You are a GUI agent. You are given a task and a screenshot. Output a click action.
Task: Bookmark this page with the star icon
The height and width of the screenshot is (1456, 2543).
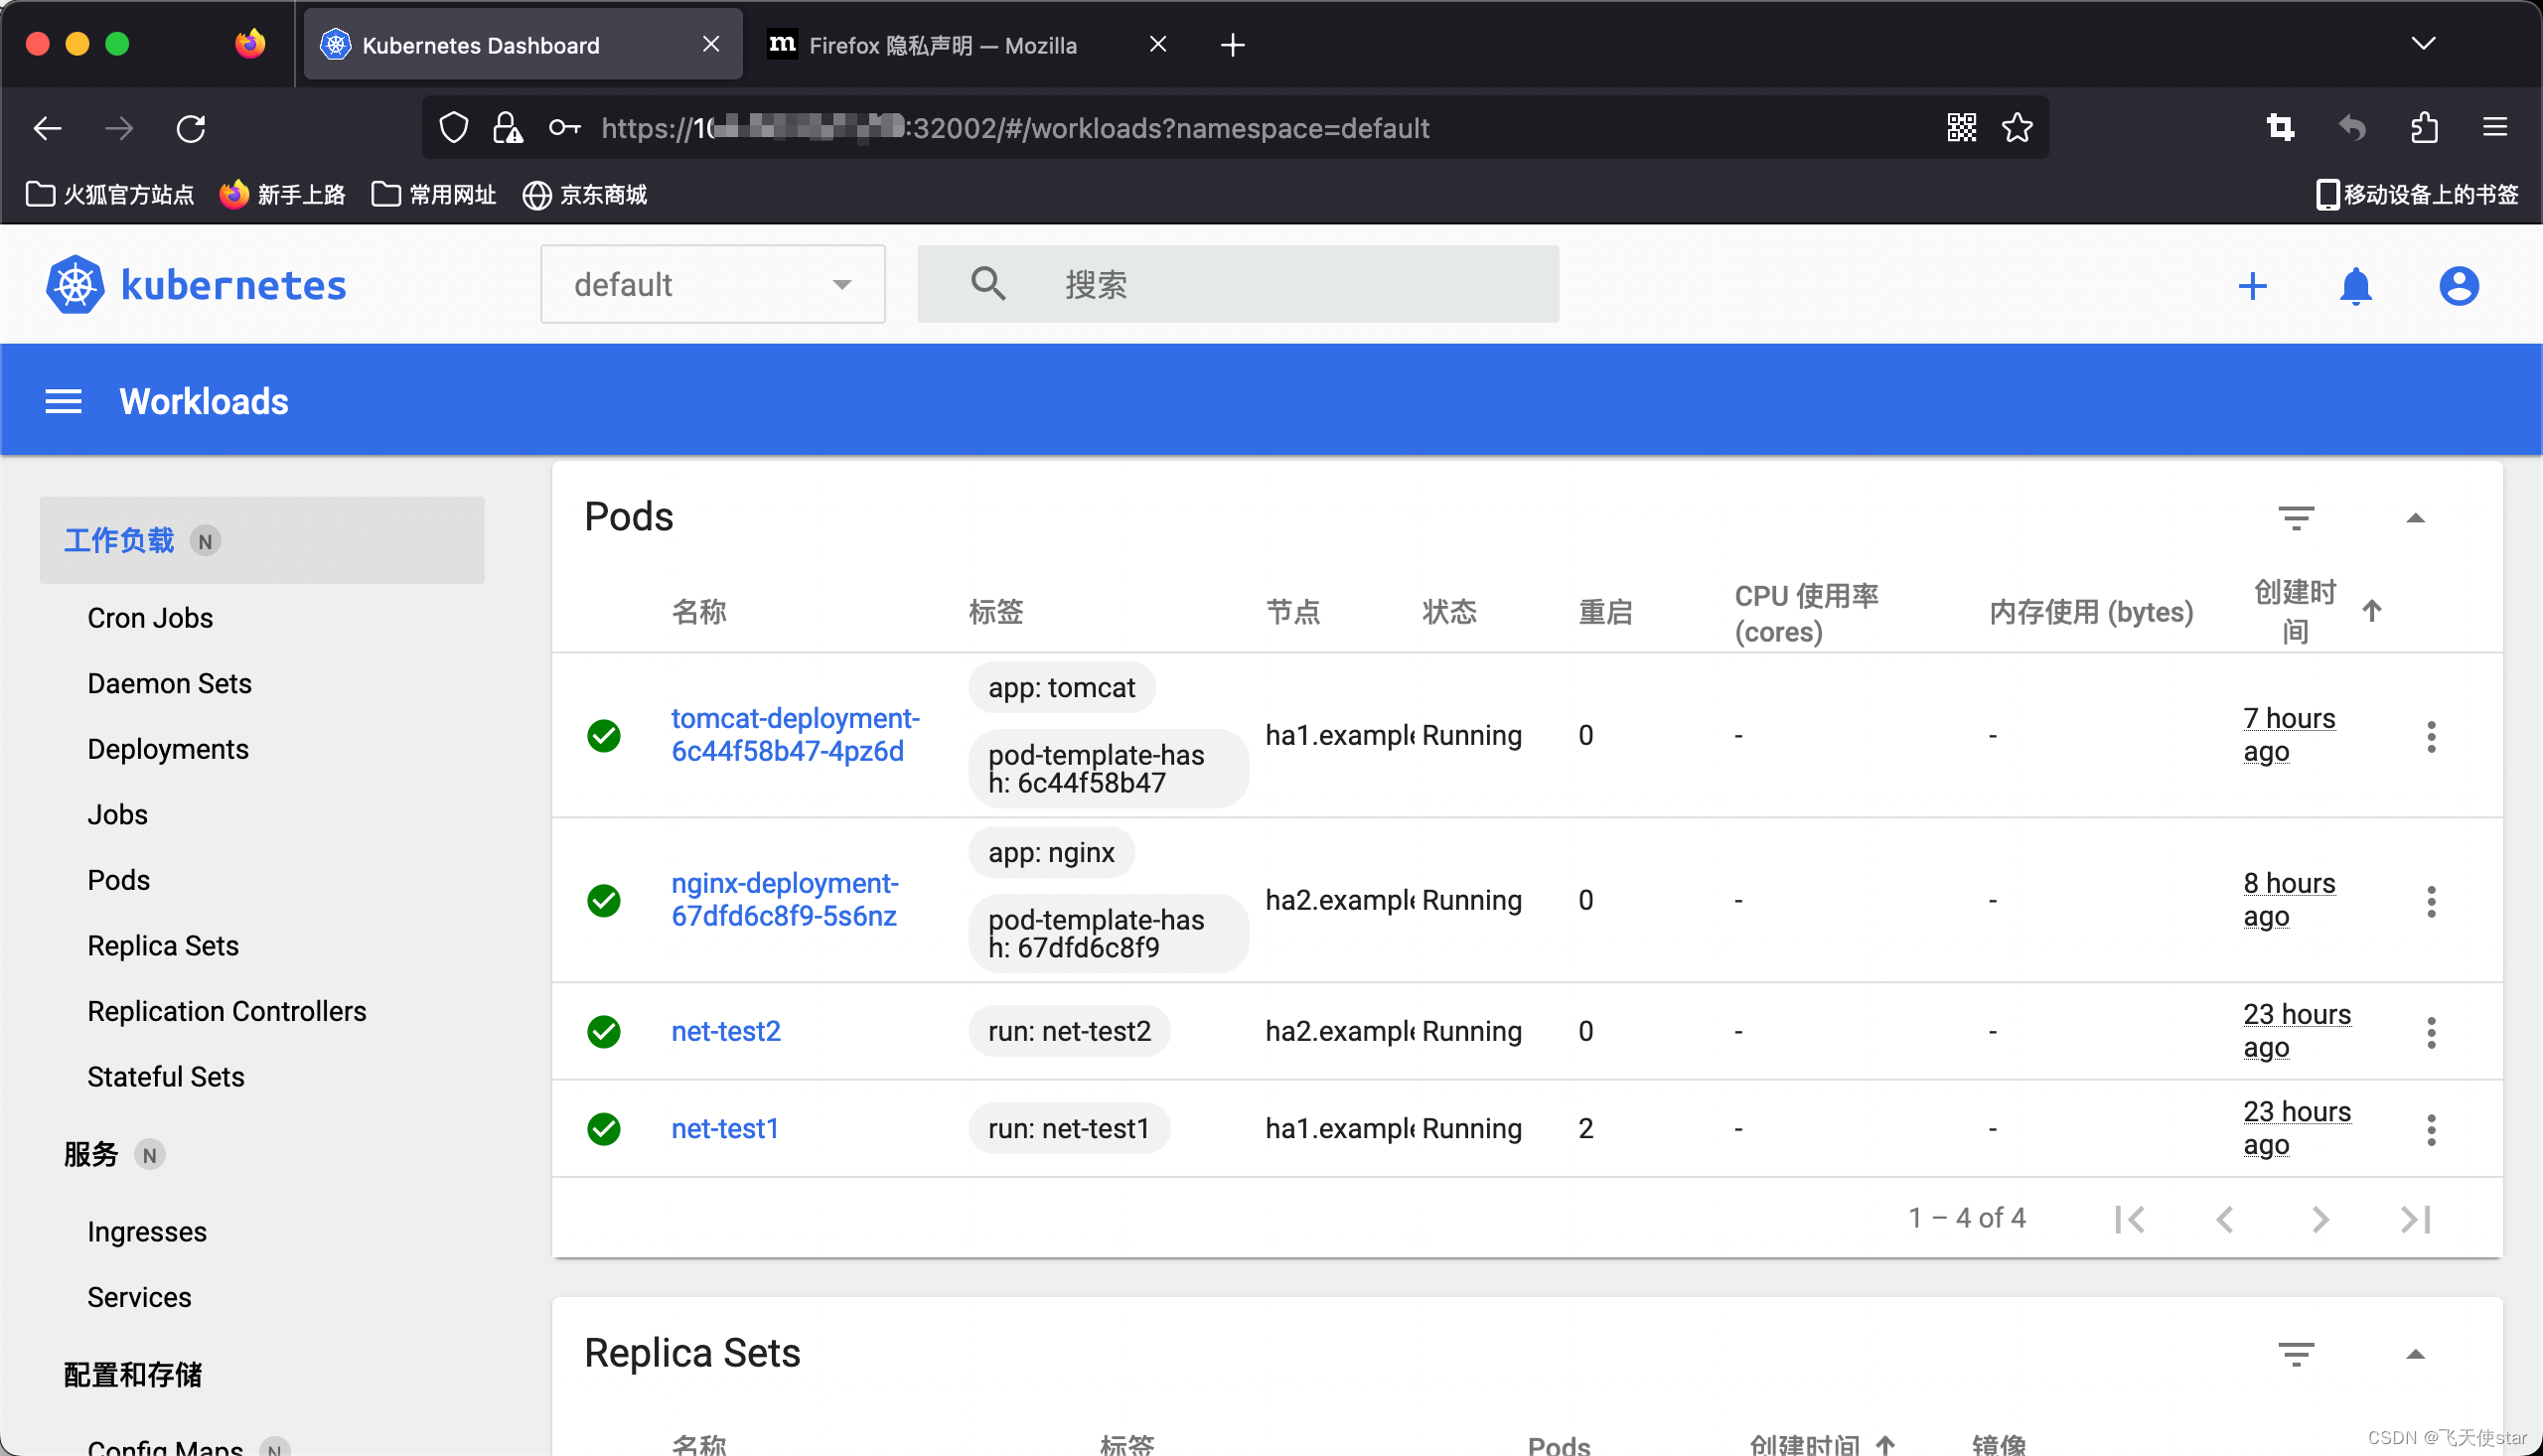(2017, 128)
